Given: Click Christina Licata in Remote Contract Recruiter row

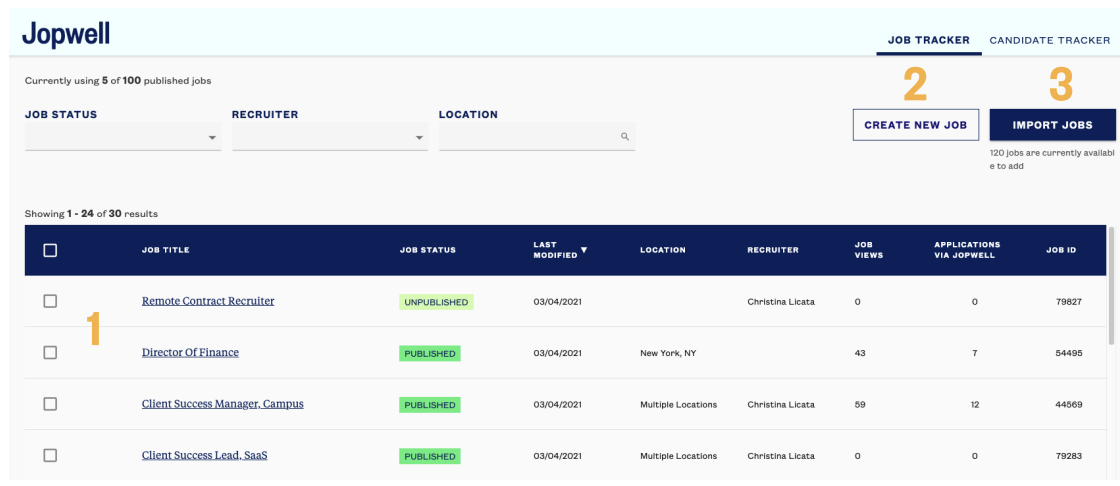Looking at the screenshot, I should pos(781,302).
